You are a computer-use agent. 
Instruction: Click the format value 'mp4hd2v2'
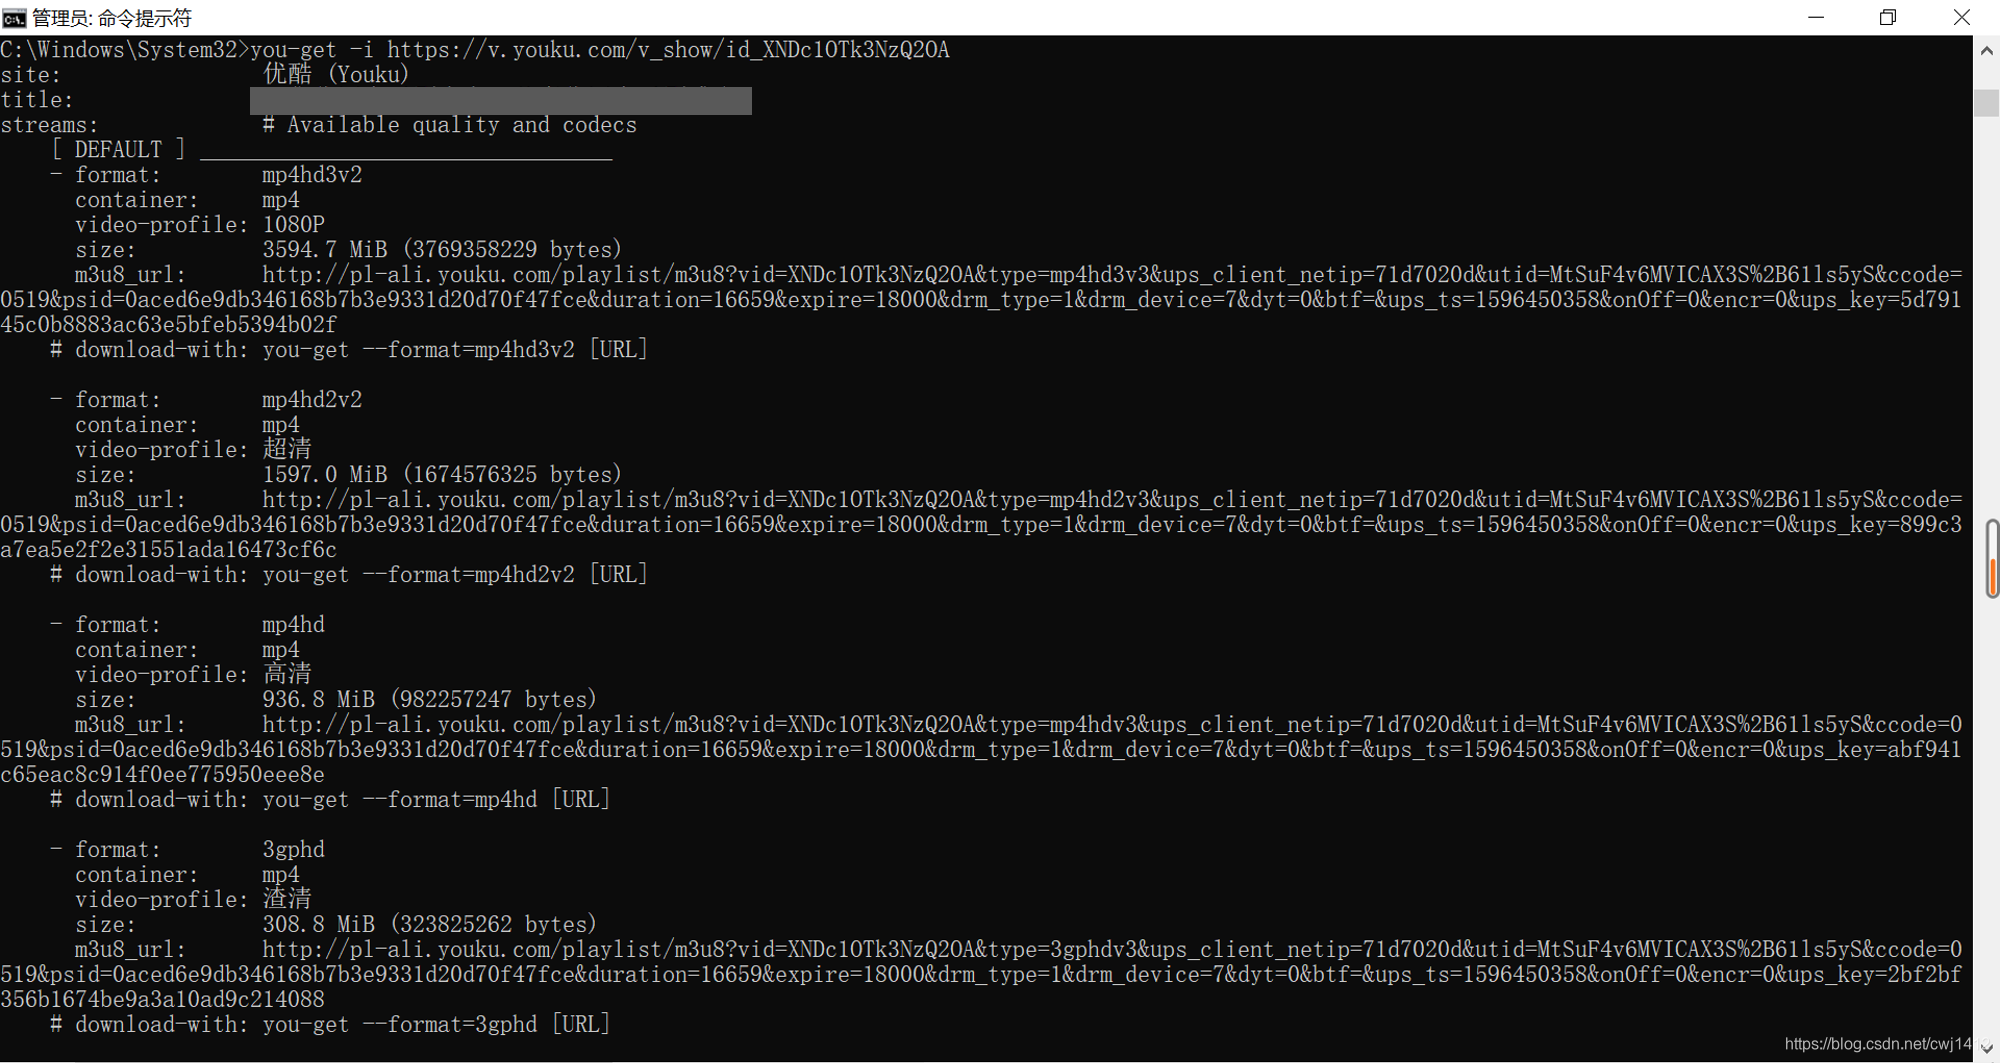[312, 400]
